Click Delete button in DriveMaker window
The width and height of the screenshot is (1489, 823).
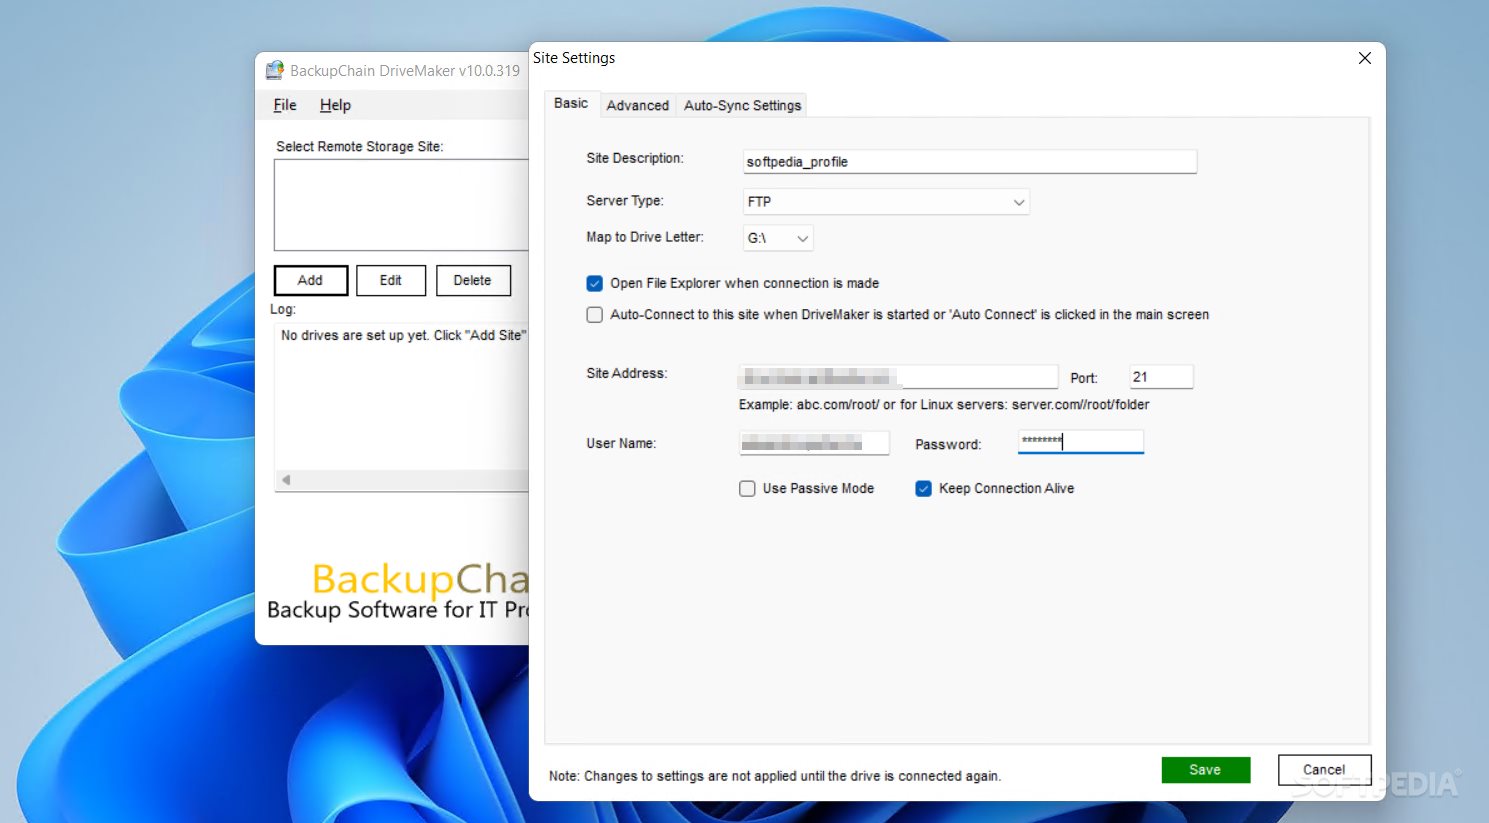click(x=472, y=280)
